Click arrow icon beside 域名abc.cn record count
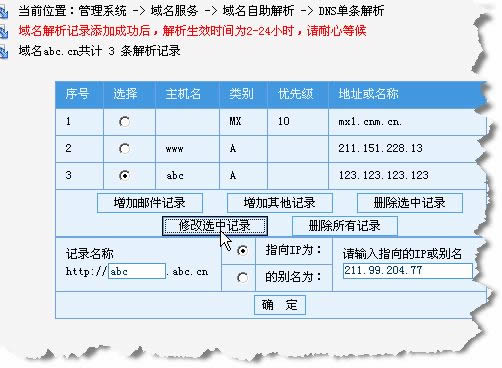 pyautogui.click(x=3, y=52)
